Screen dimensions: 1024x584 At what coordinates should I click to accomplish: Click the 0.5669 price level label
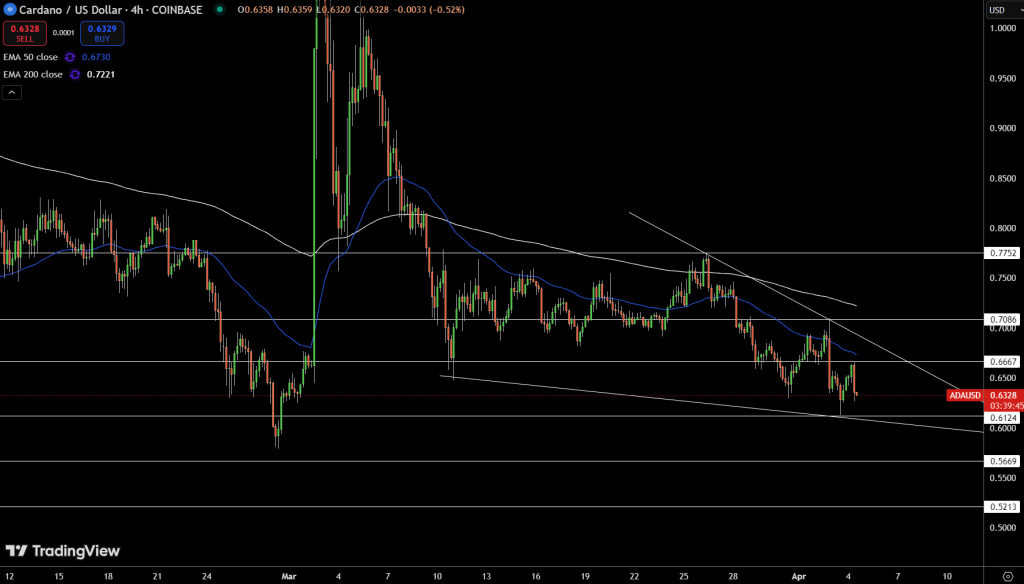point(1002,461)
